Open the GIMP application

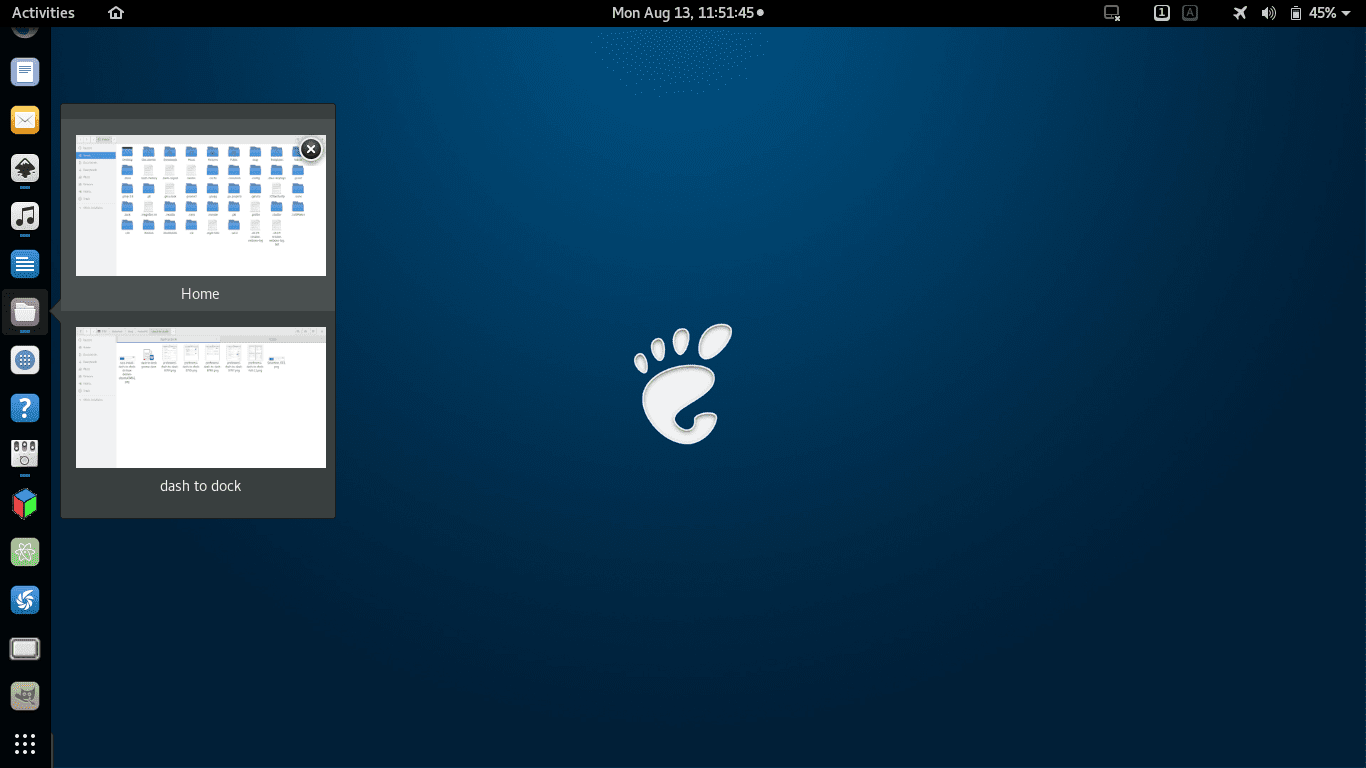(x=24, y=696)
